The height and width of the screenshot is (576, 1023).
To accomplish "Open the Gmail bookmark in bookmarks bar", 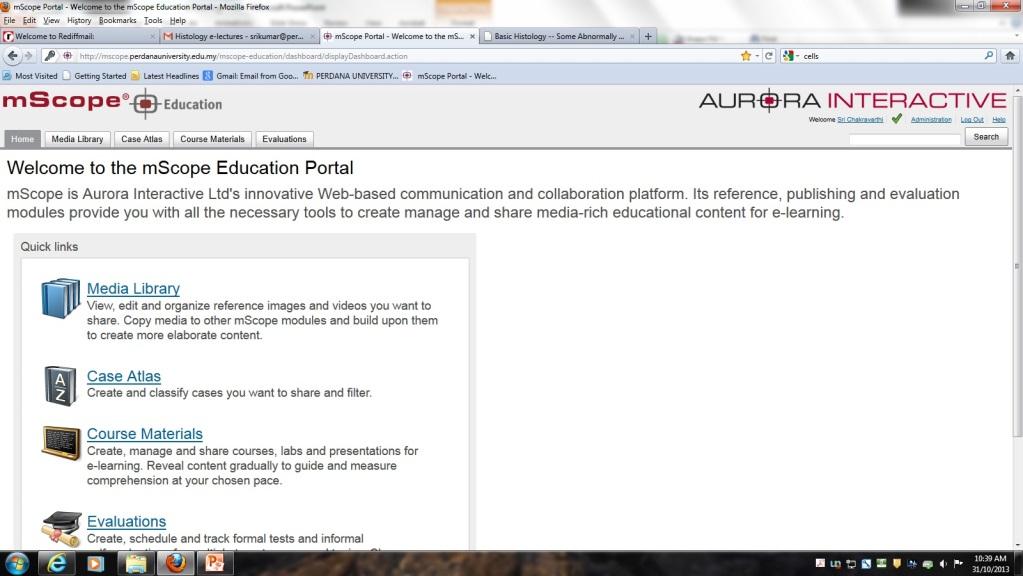I will coord(251,76).
